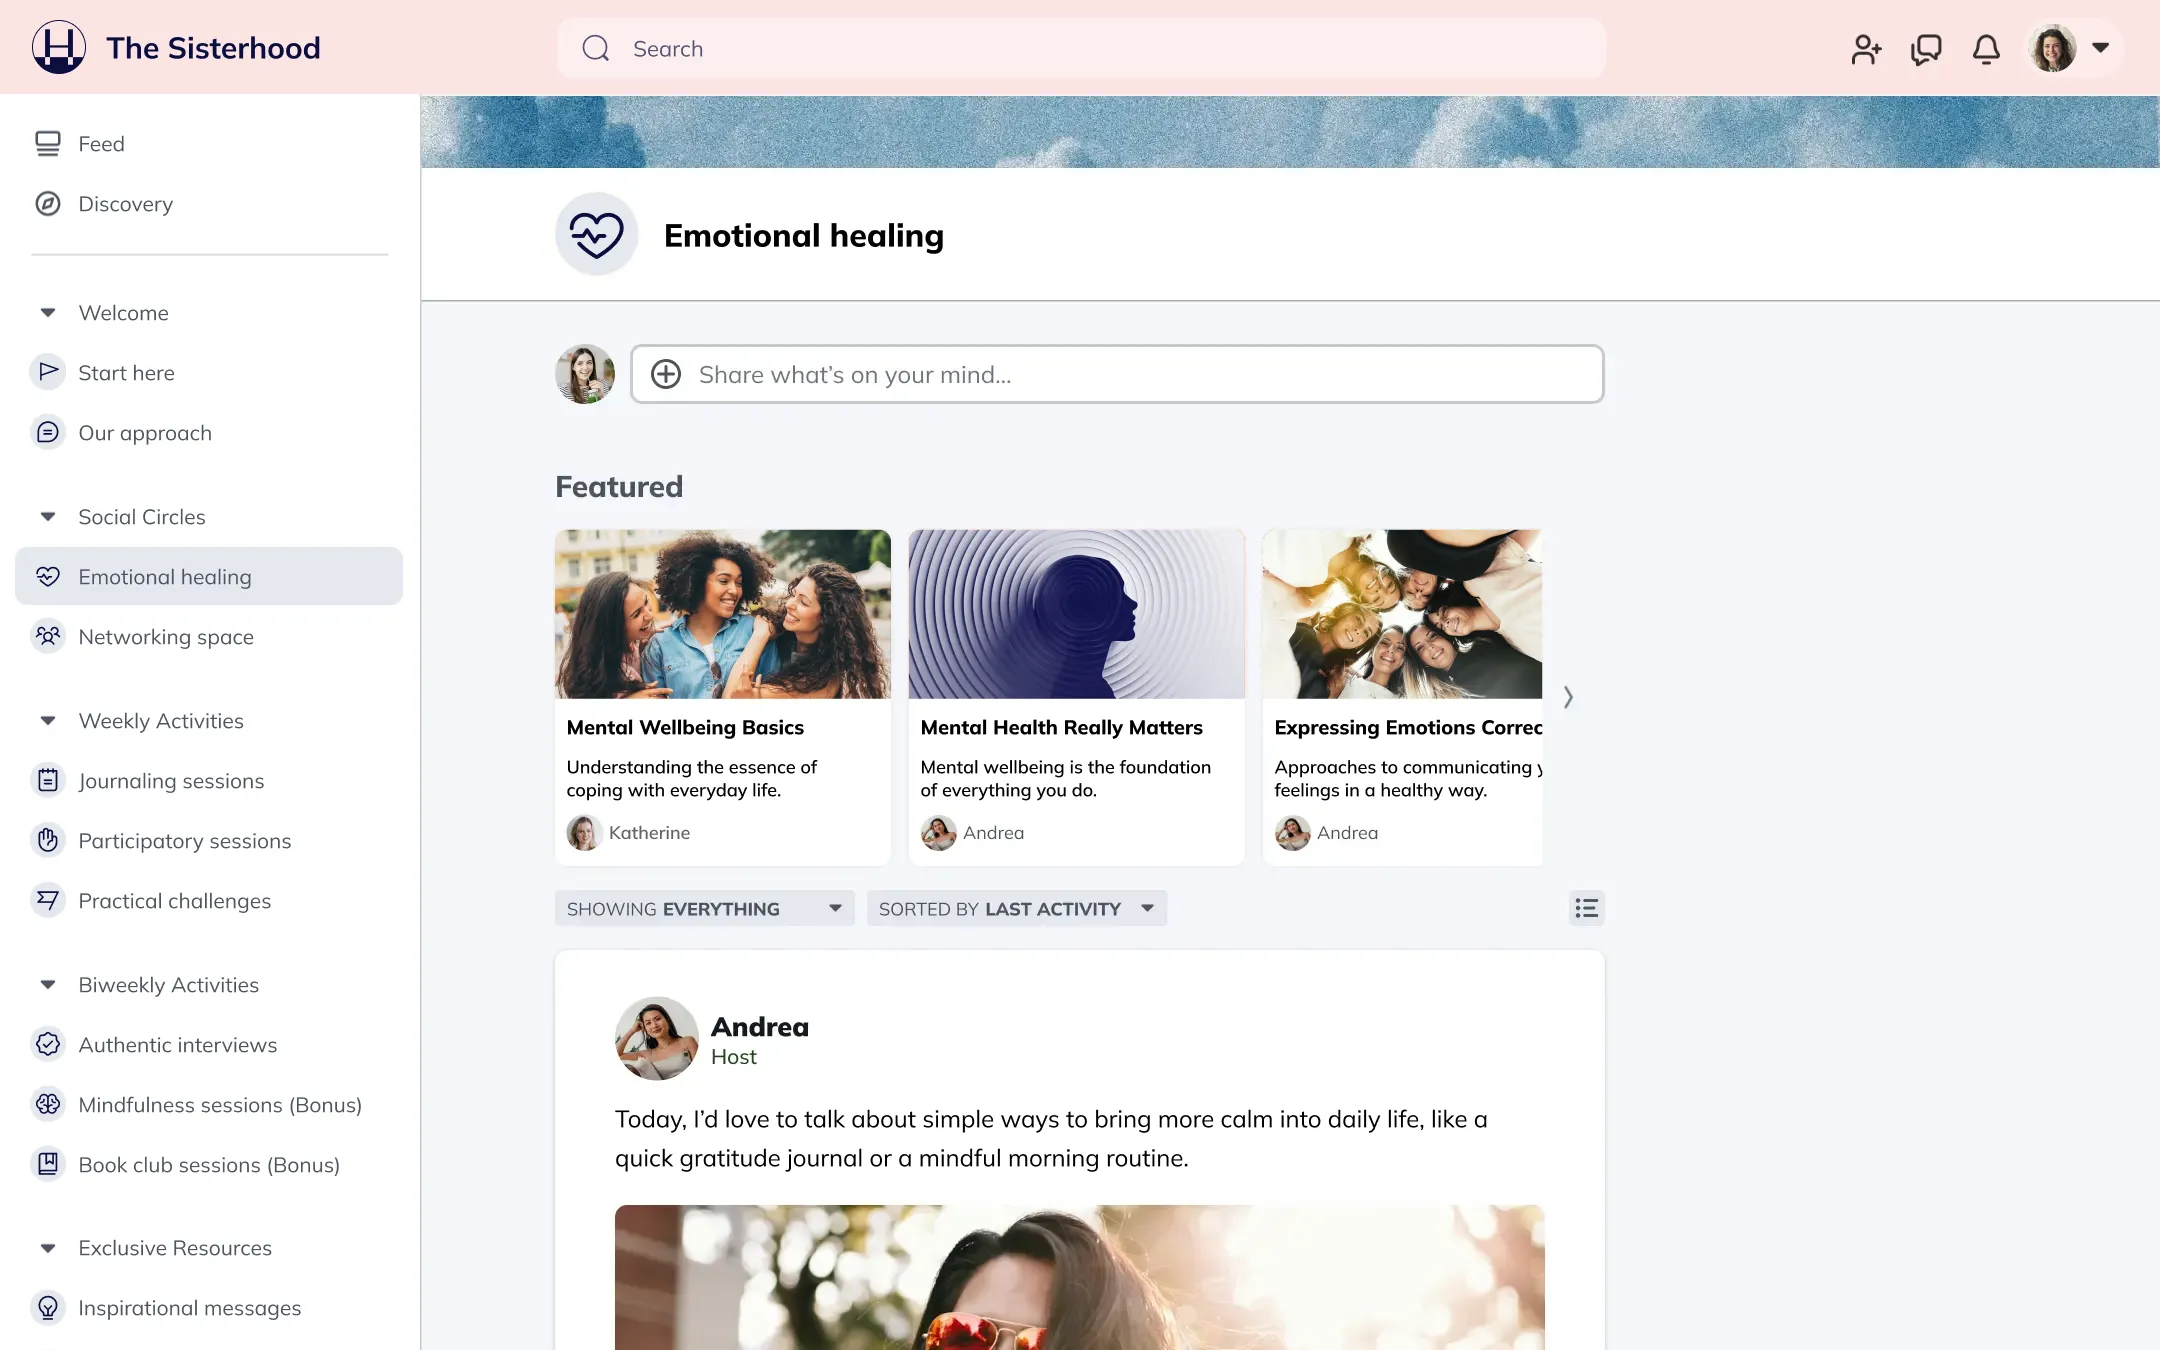Click the Search field
Viewport: 2160px width, 1350px height.
[1081, 48]
